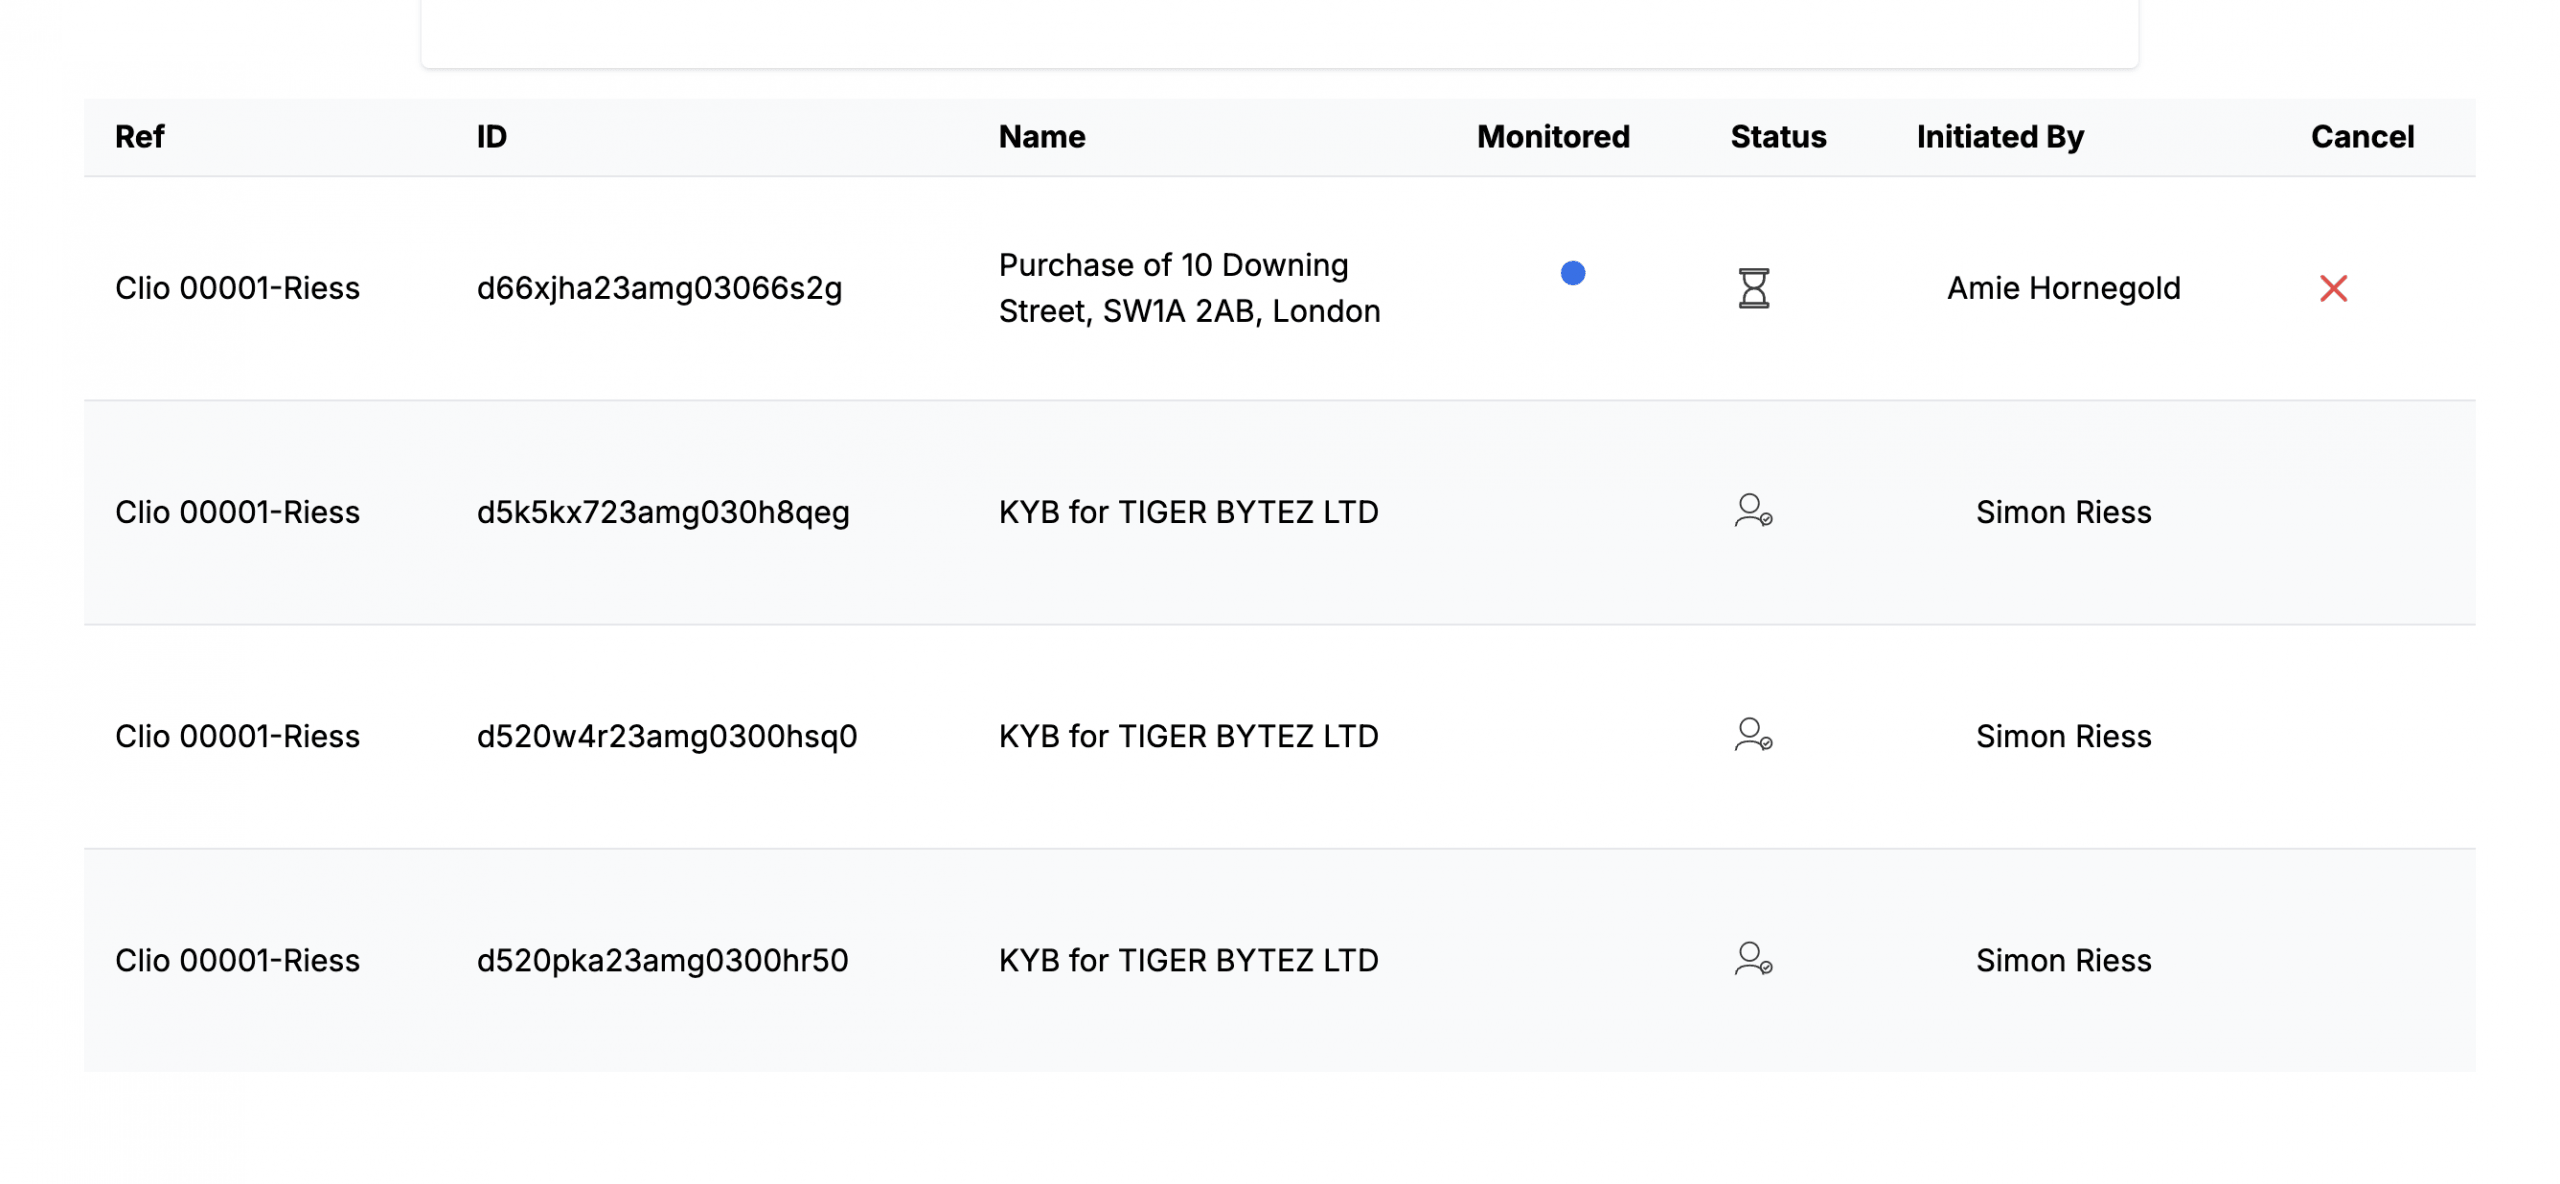Select ID d66xjha23amg03066s2g

coord(659,288)
